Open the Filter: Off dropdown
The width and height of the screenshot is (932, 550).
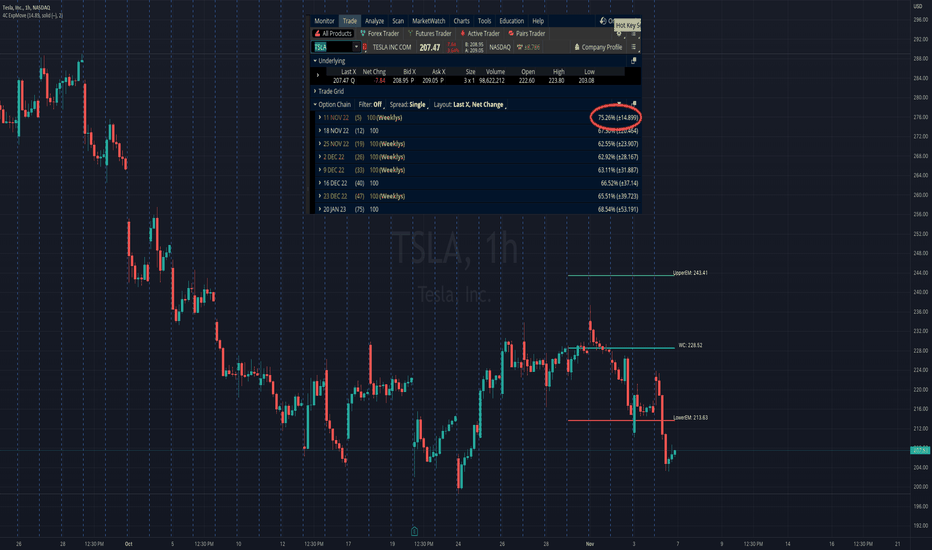(371, 105)
